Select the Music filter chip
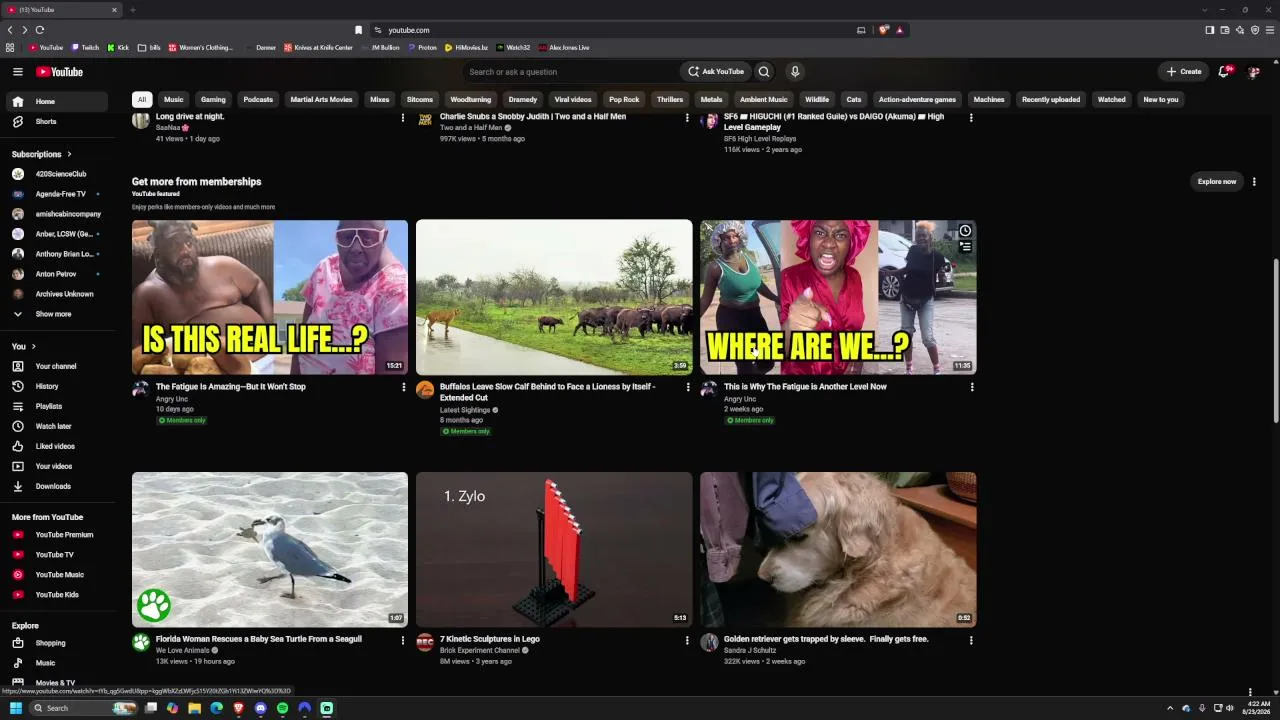The width and height of the screenshot is (1280, 720). tap(174, 100)
